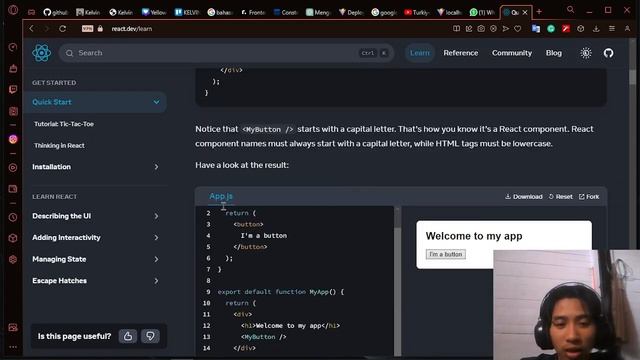Open the green Grammarly extension icon

551,29
